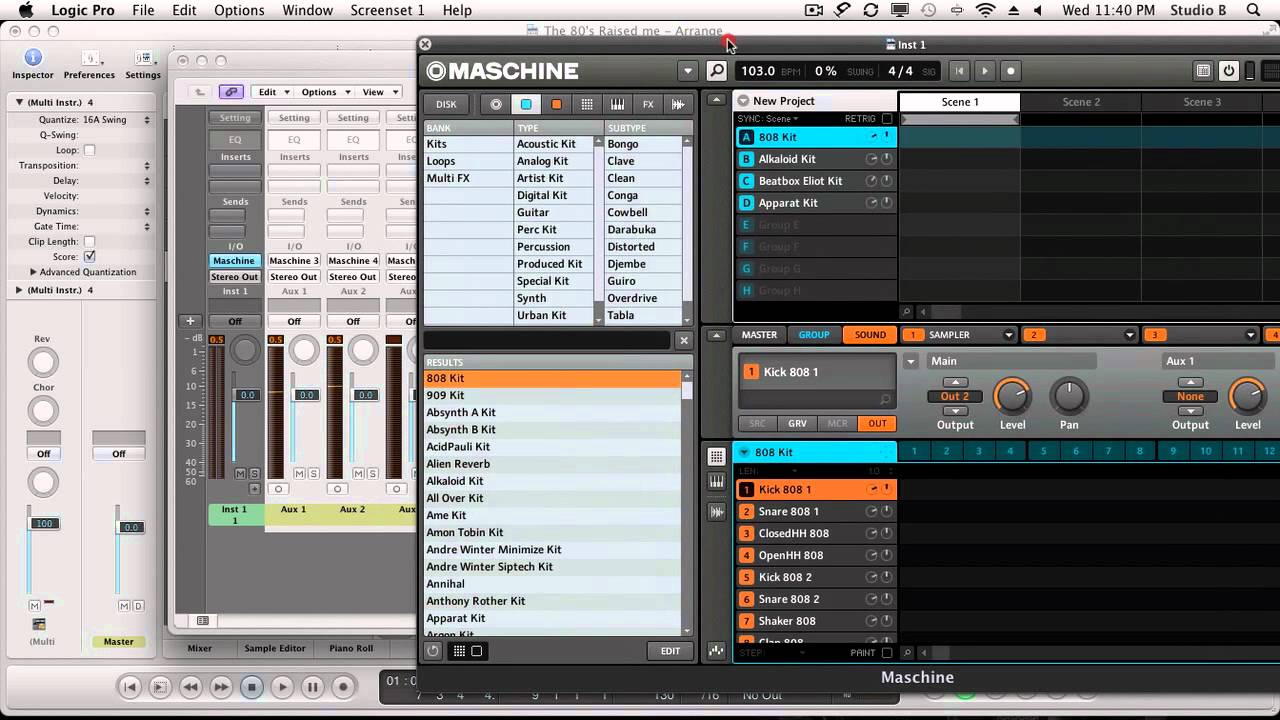Select the Samples waveform browser filter icon
The image size is (1280, 720).
[678, 104]
